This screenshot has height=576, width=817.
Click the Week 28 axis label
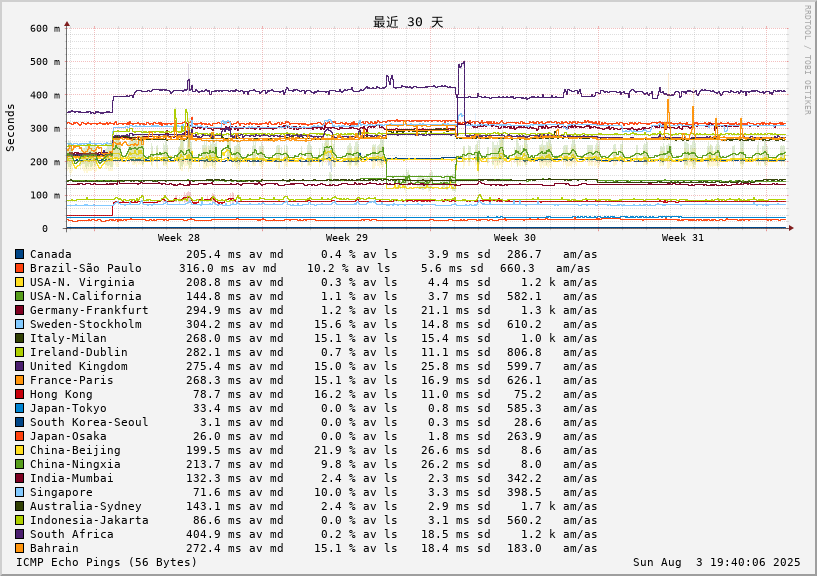click(179, 238)
